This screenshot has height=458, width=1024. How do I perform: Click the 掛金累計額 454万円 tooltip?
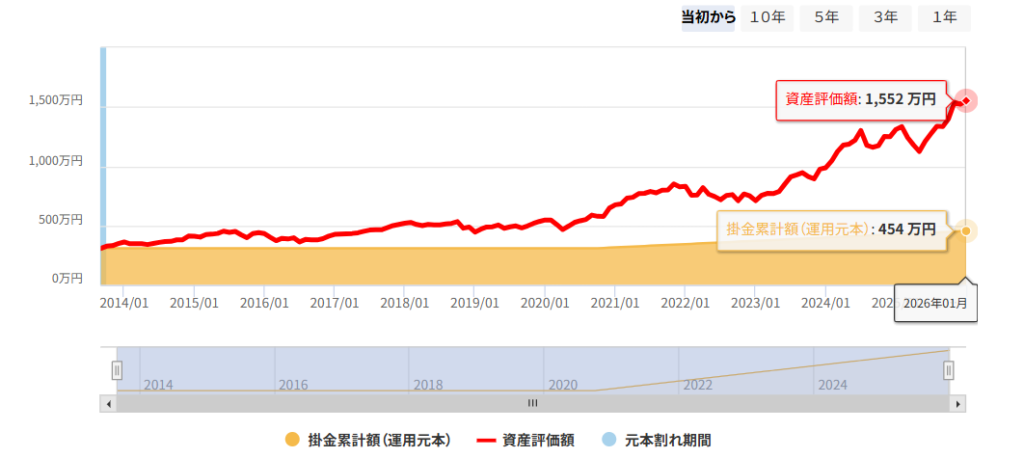[831, 230]
